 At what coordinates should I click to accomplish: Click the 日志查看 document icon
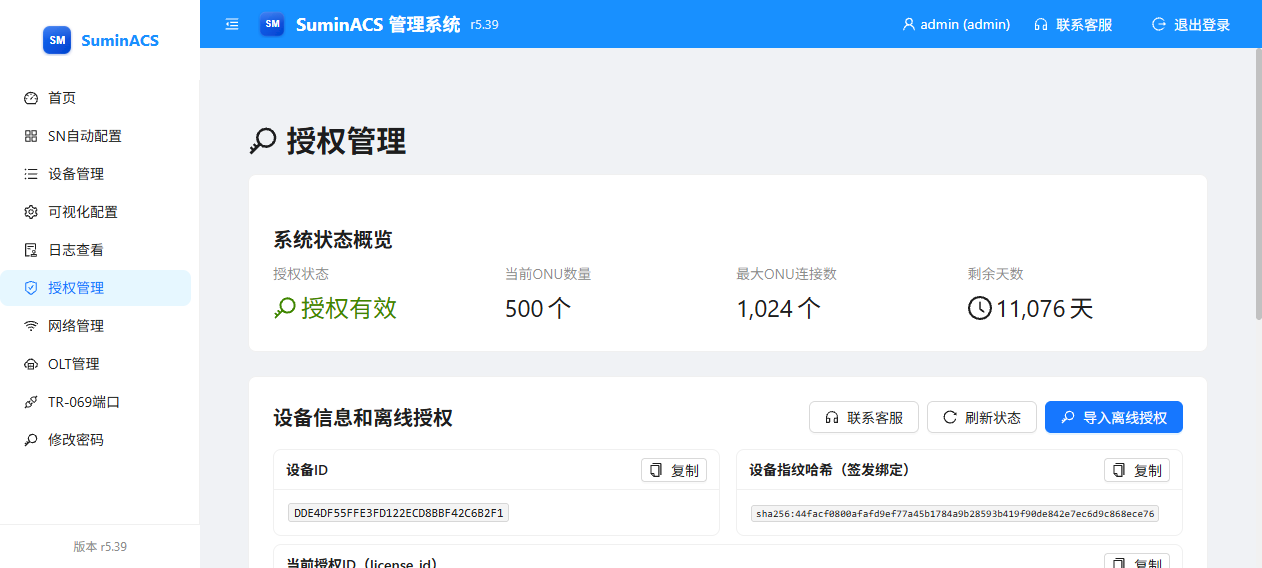click(31, 250)
